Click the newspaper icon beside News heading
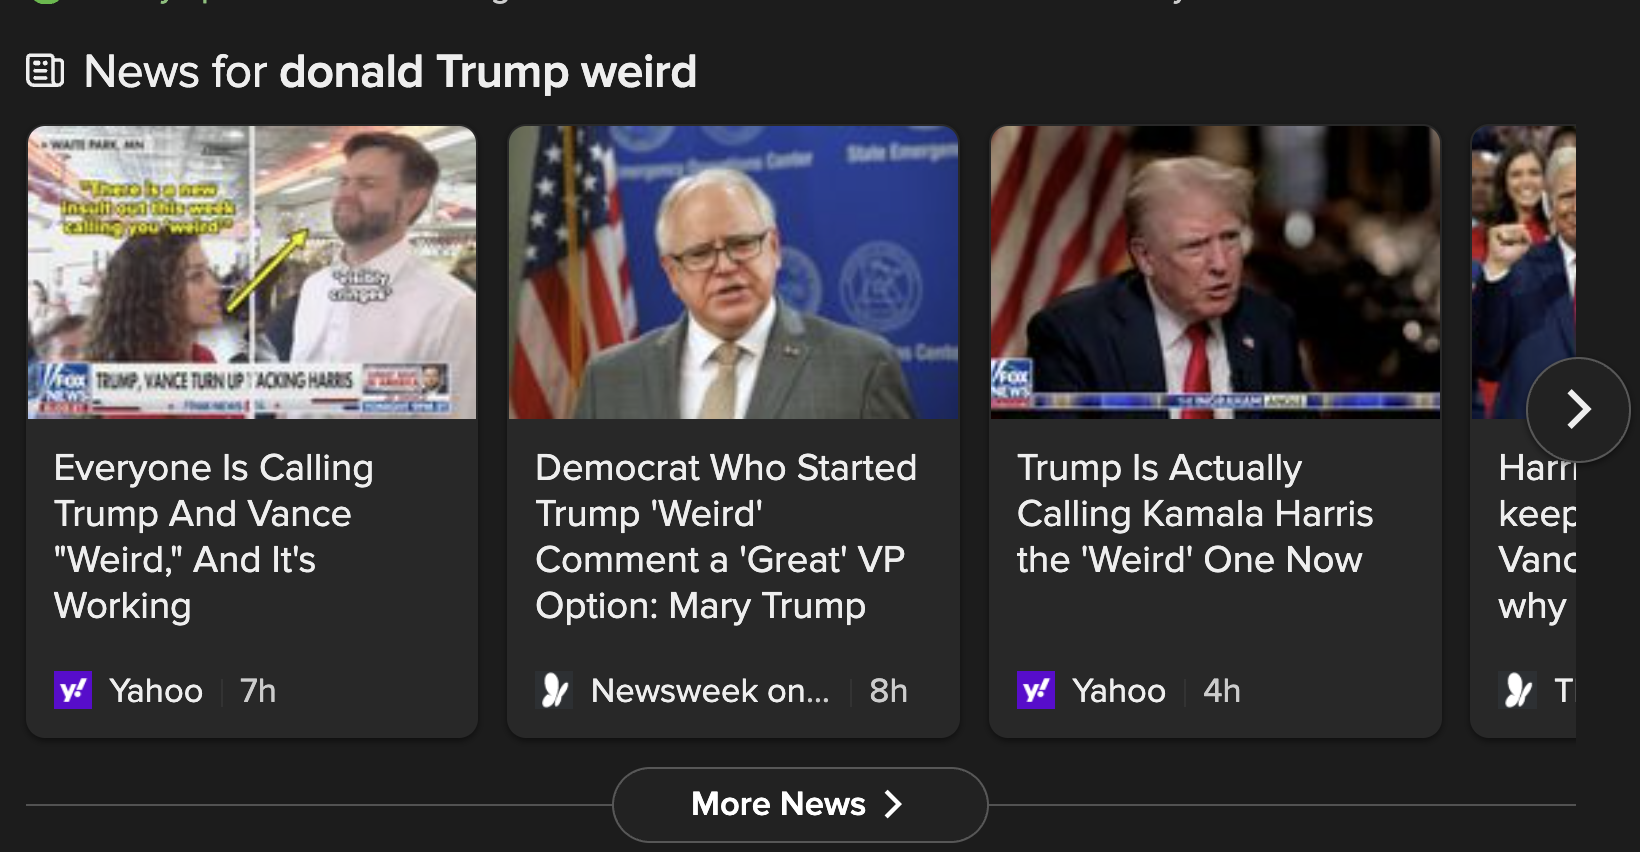This screenshot has width=1640, height=852. [45, 71]
